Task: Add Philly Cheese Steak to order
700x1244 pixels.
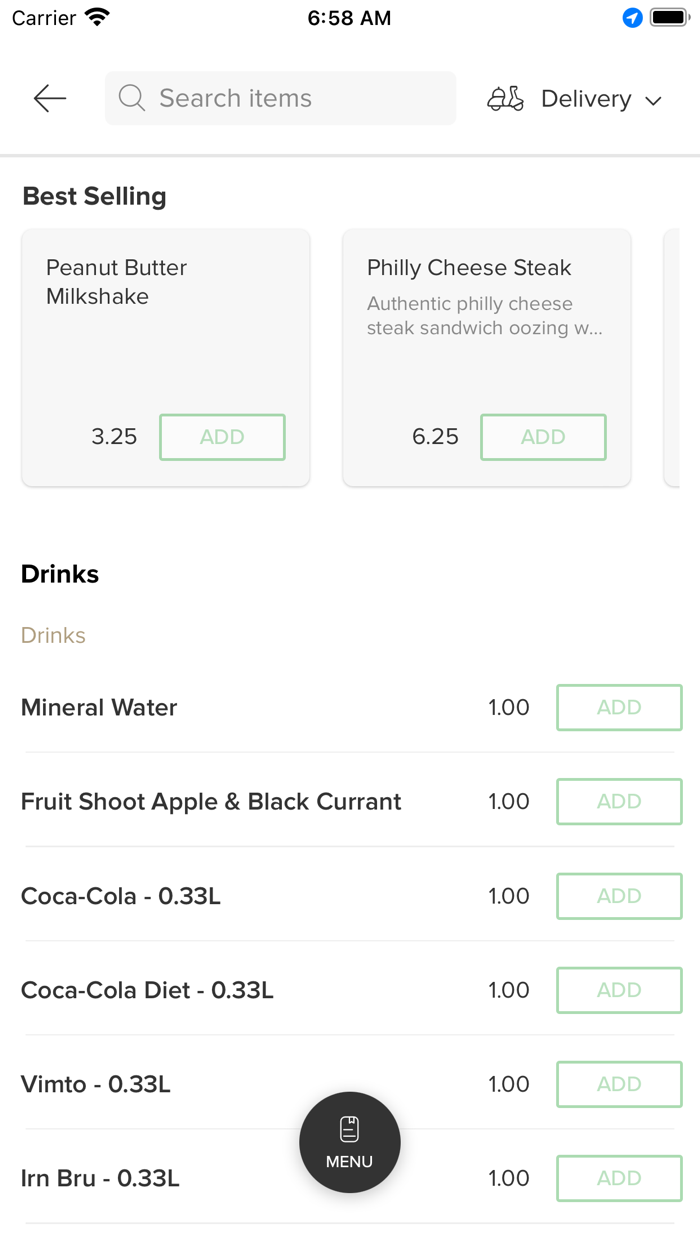Action: (543, 437)
